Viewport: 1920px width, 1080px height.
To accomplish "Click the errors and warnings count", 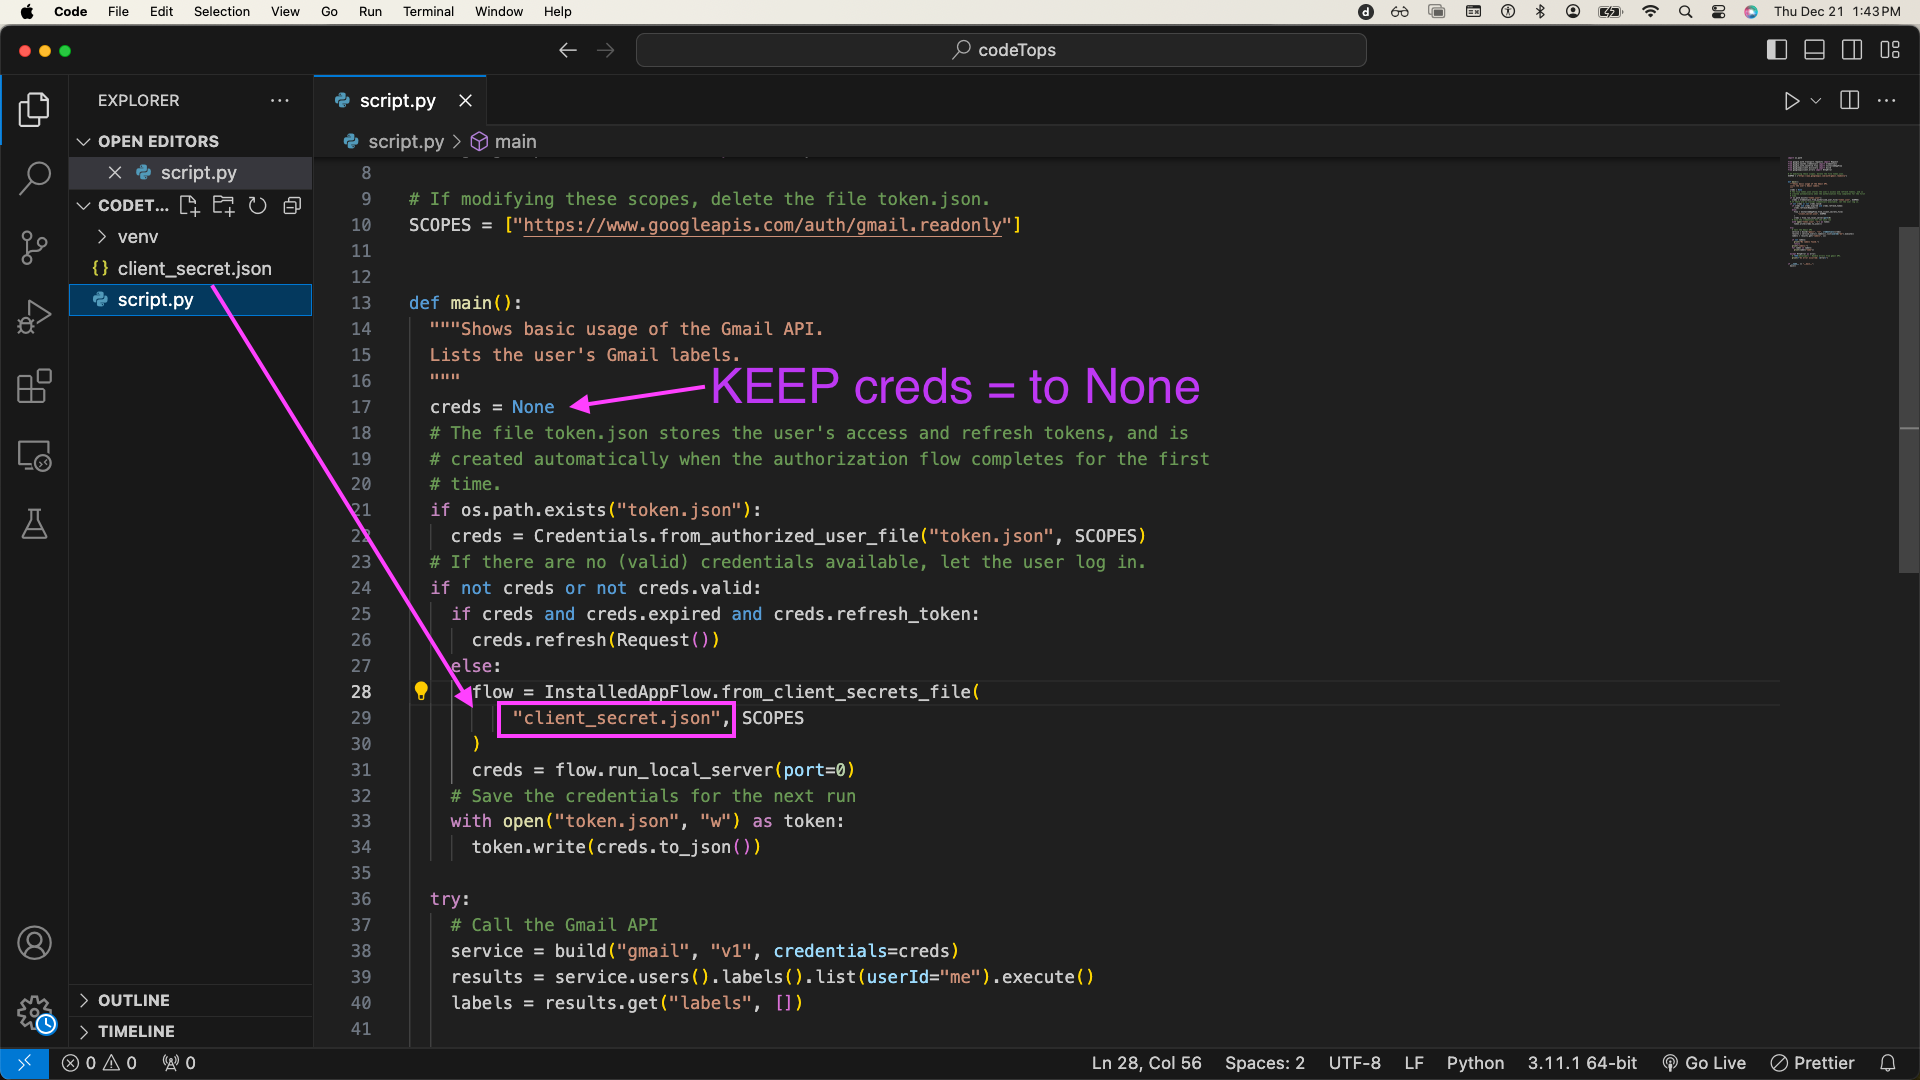I will [99, 1063].
